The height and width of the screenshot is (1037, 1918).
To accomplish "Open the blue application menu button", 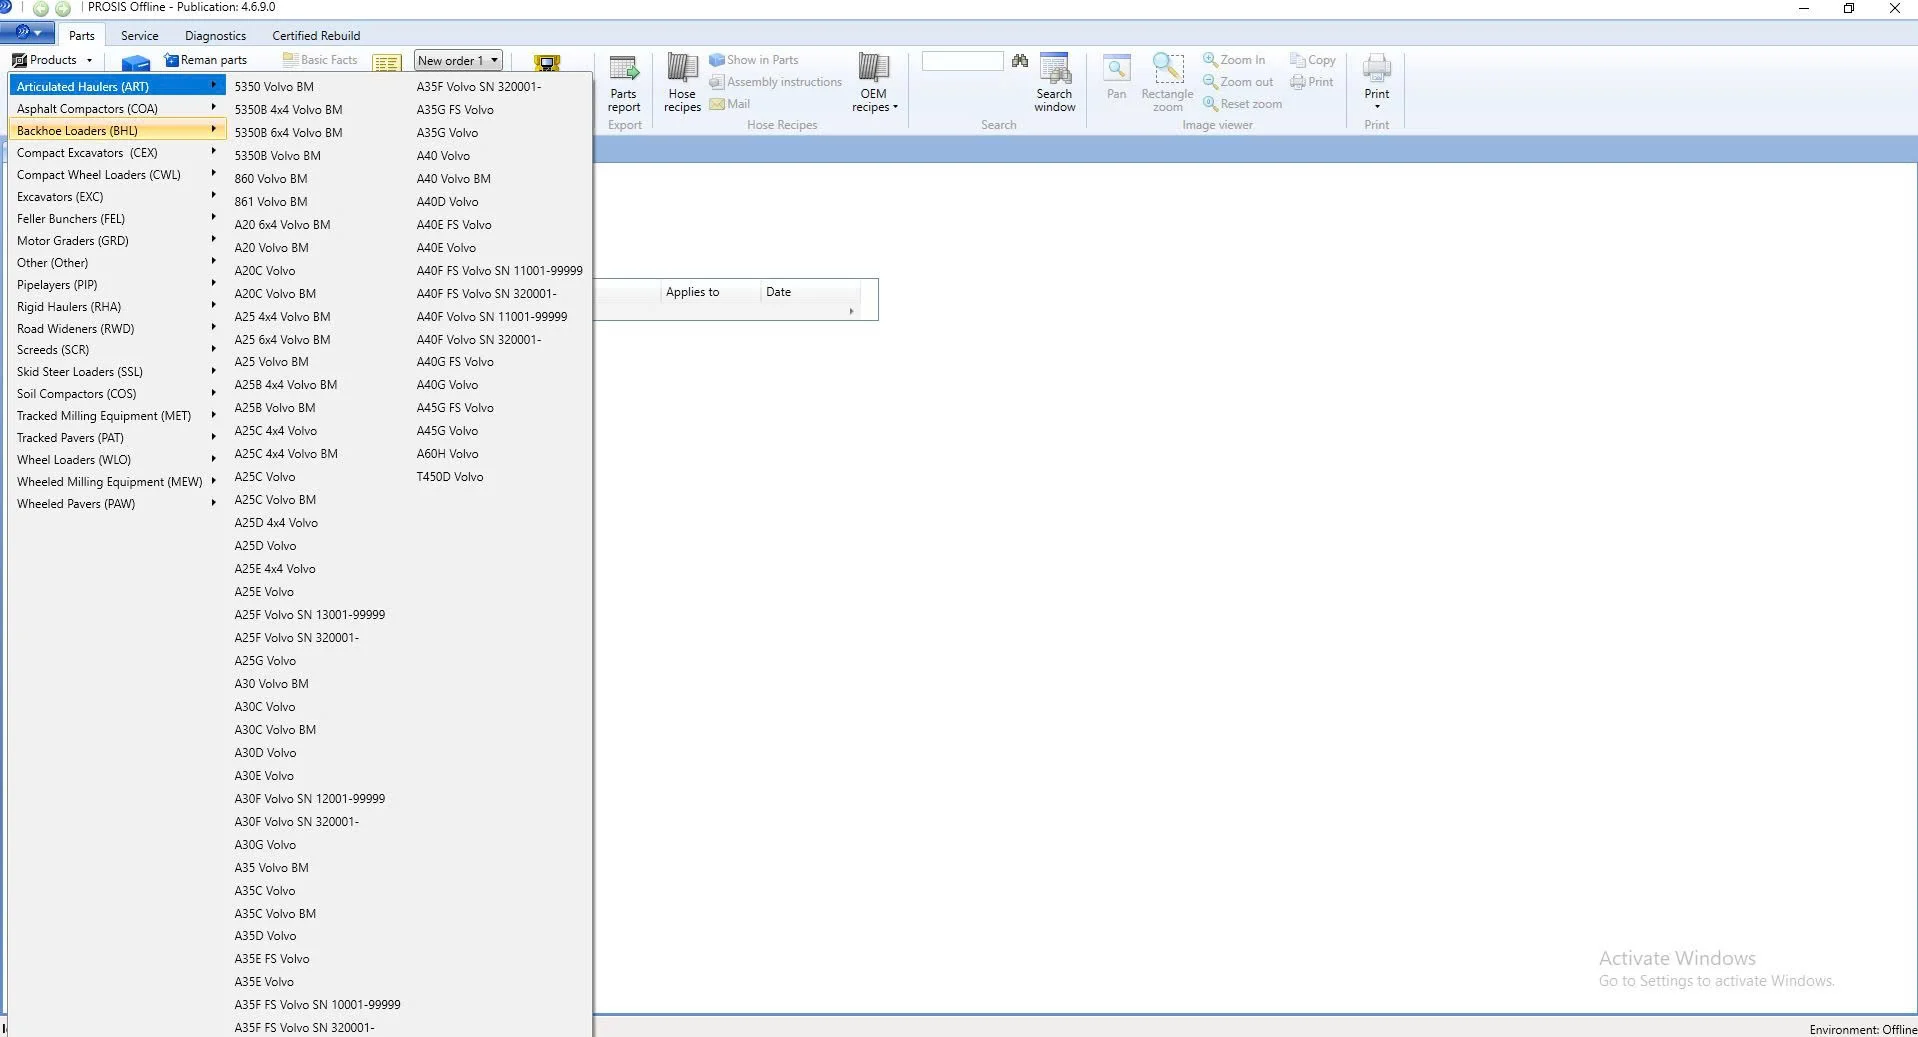I will pyautogui.click(x=28, y=33).
